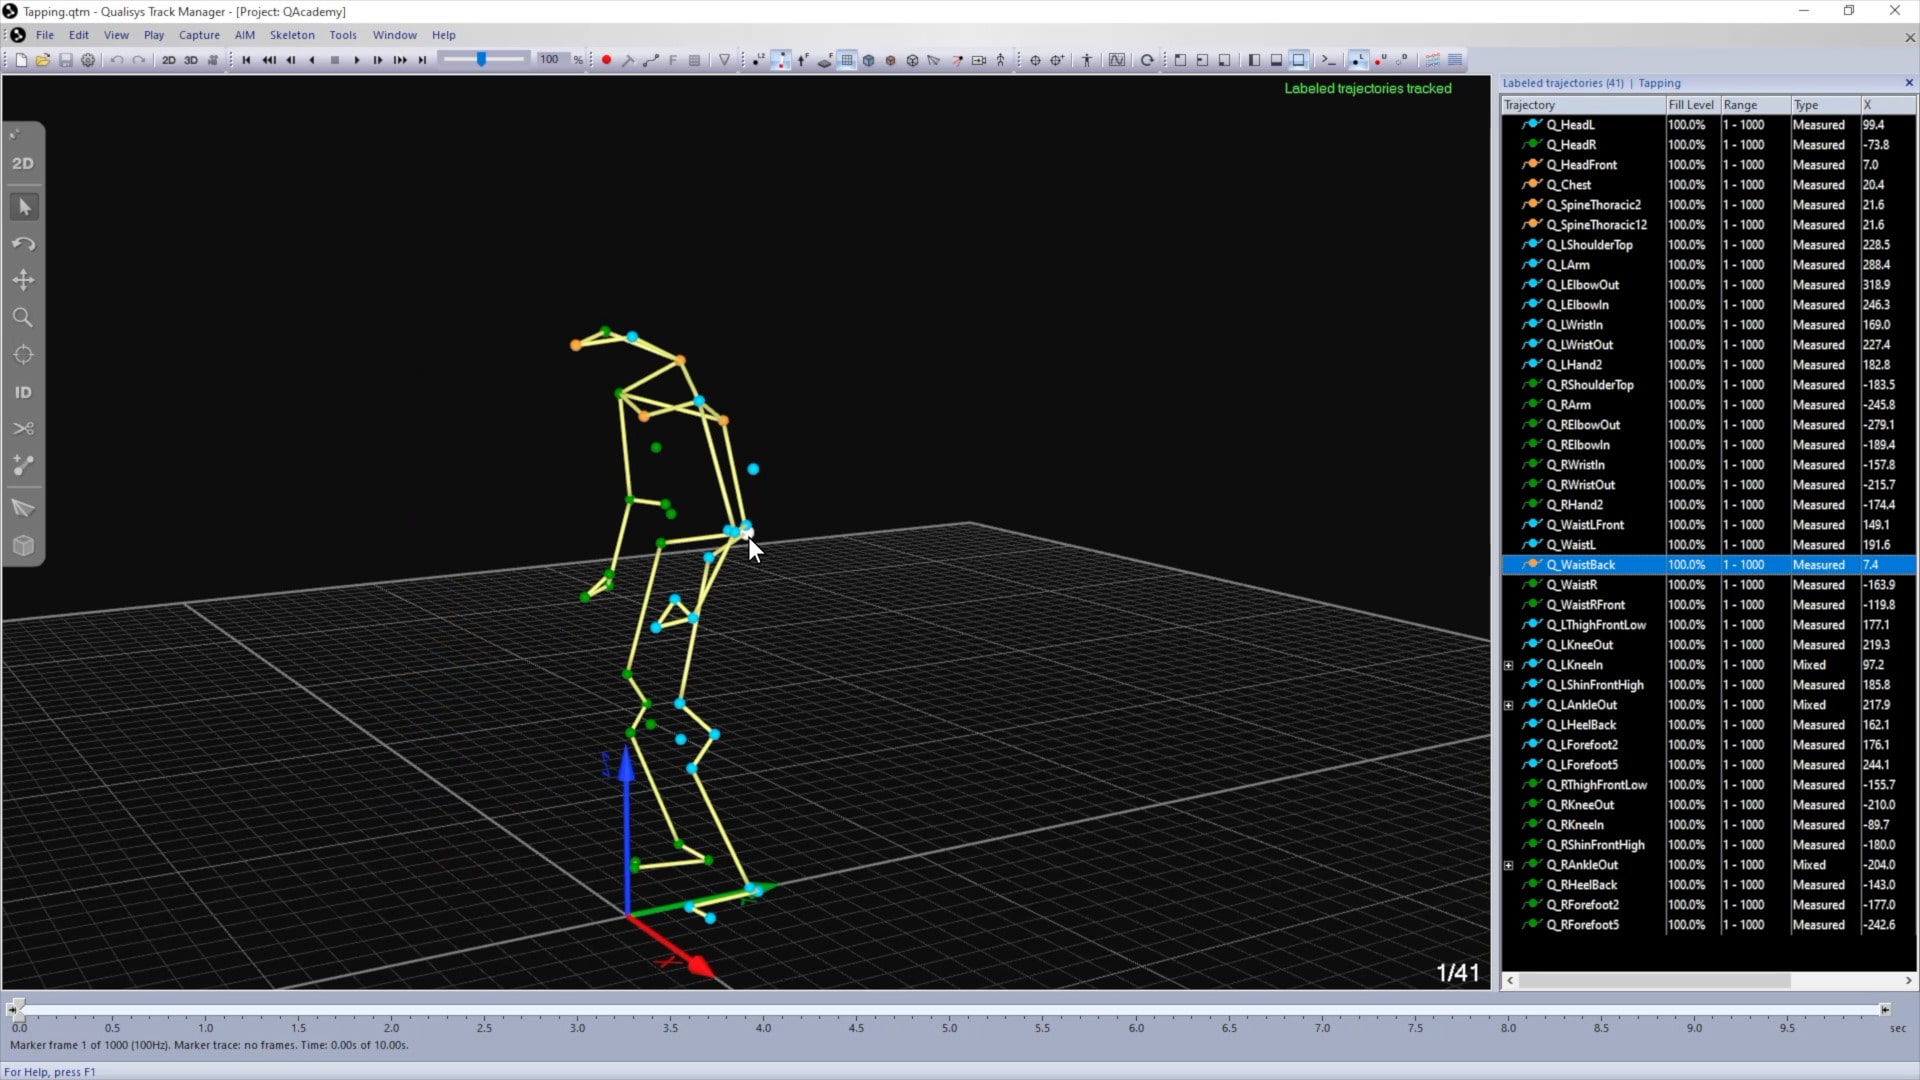
Task: Open project settings gear icon
Action: (88, 60)
